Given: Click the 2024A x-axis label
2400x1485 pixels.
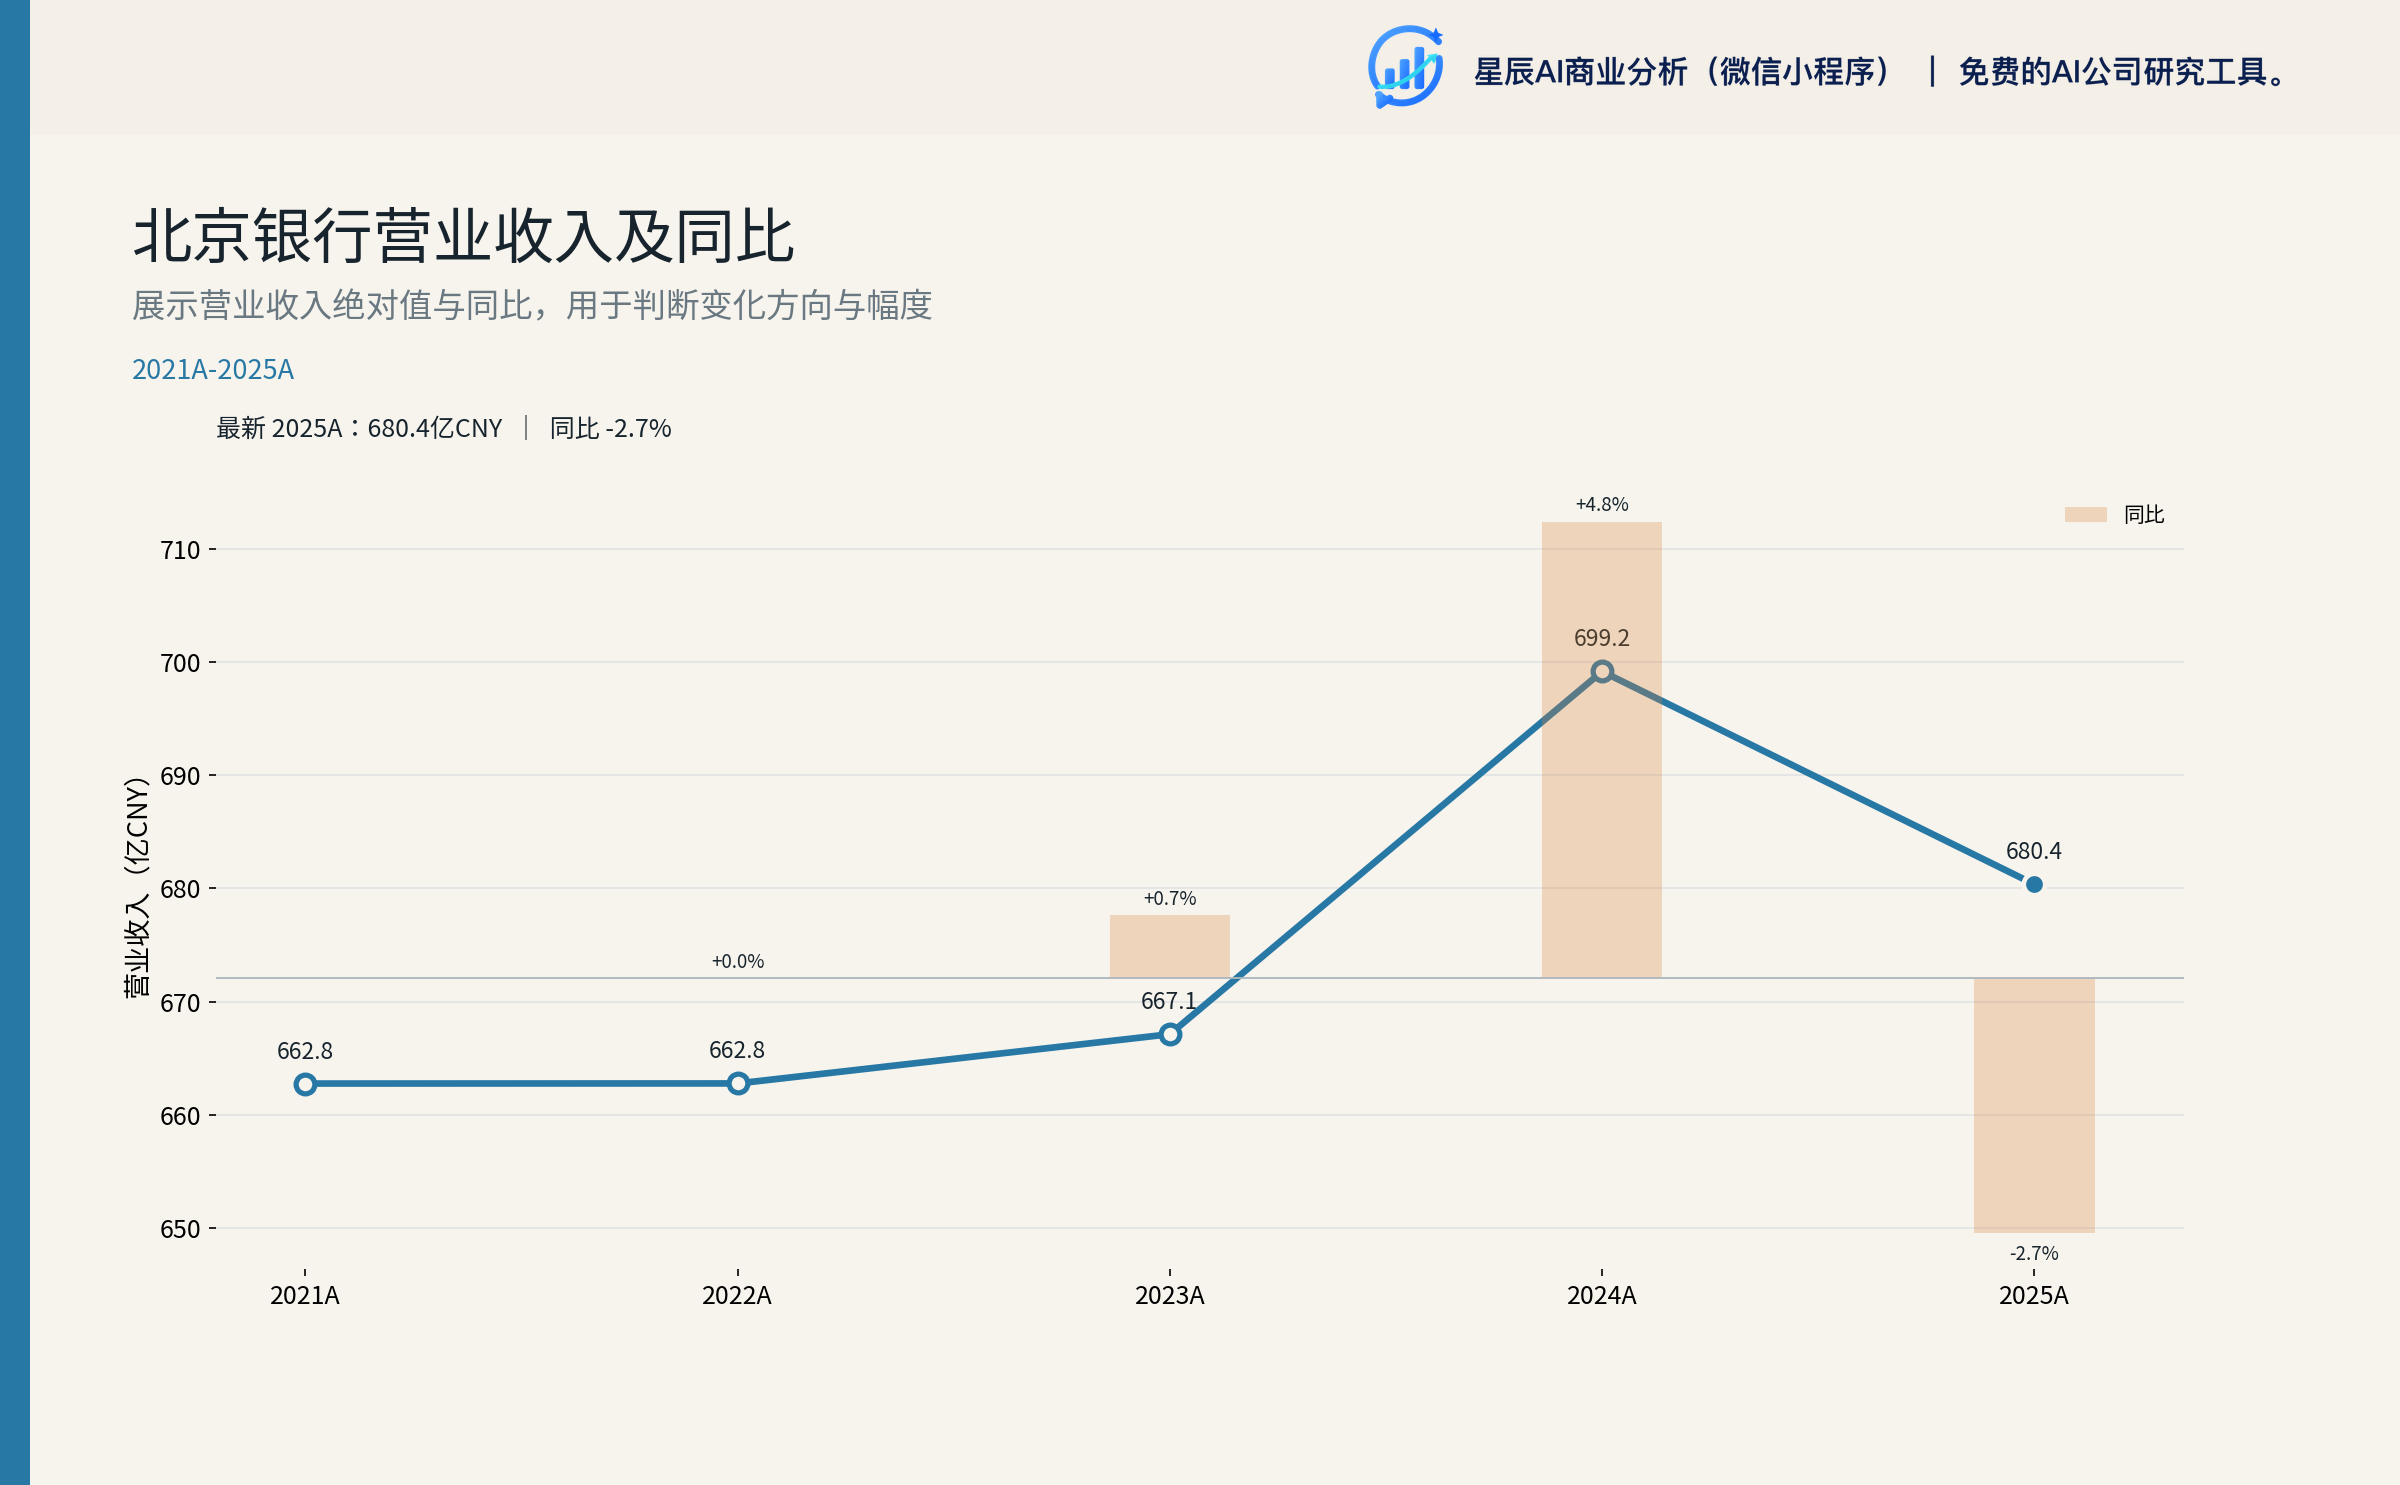Looking at the screenshot, I should pos(1602,1296).
